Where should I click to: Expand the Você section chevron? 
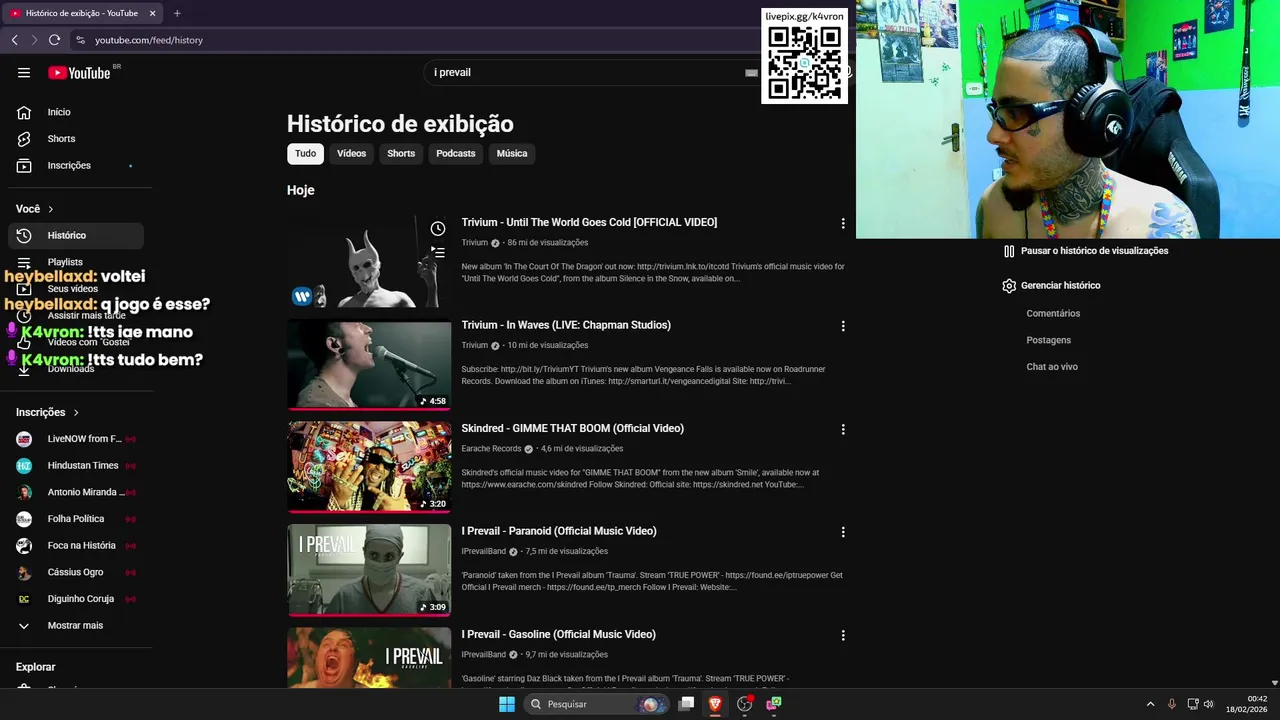51,209
